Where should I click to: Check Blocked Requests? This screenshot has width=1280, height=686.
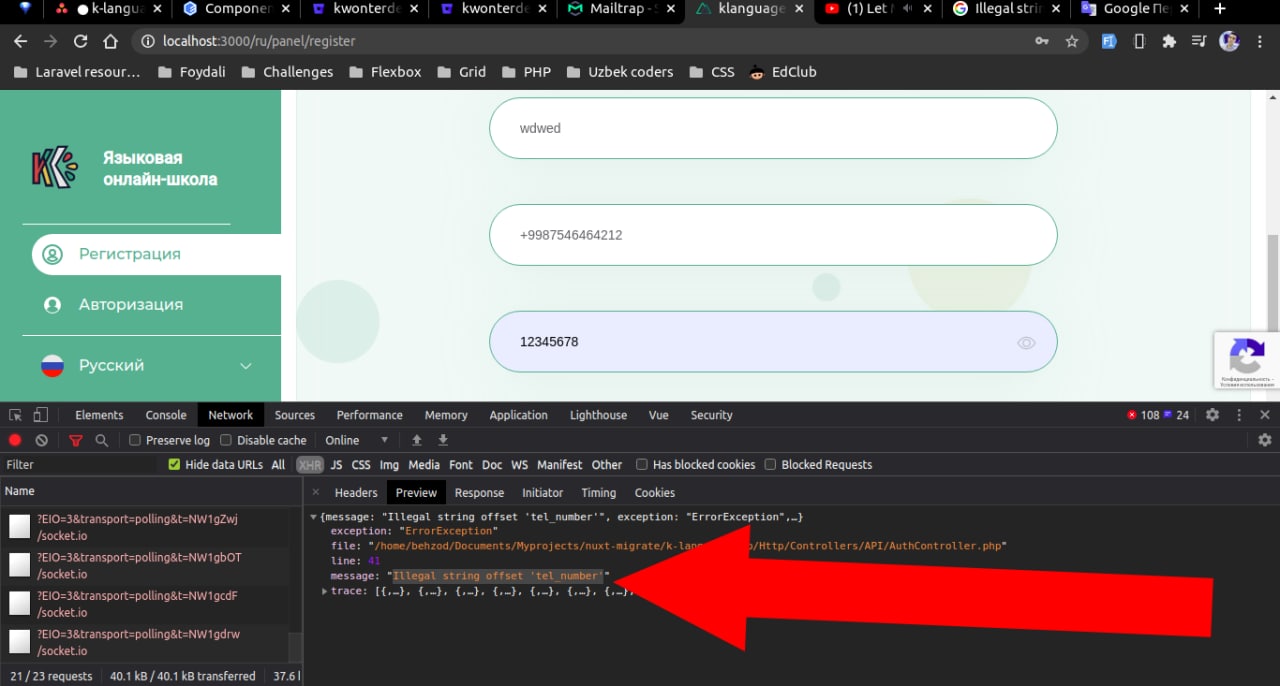point(770,465)
